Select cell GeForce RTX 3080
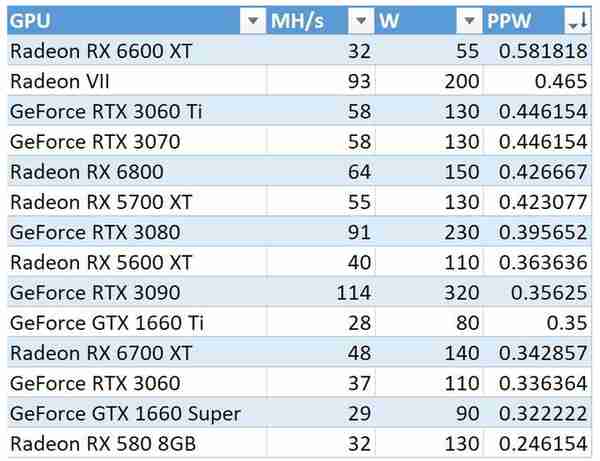 click(137, 232)
